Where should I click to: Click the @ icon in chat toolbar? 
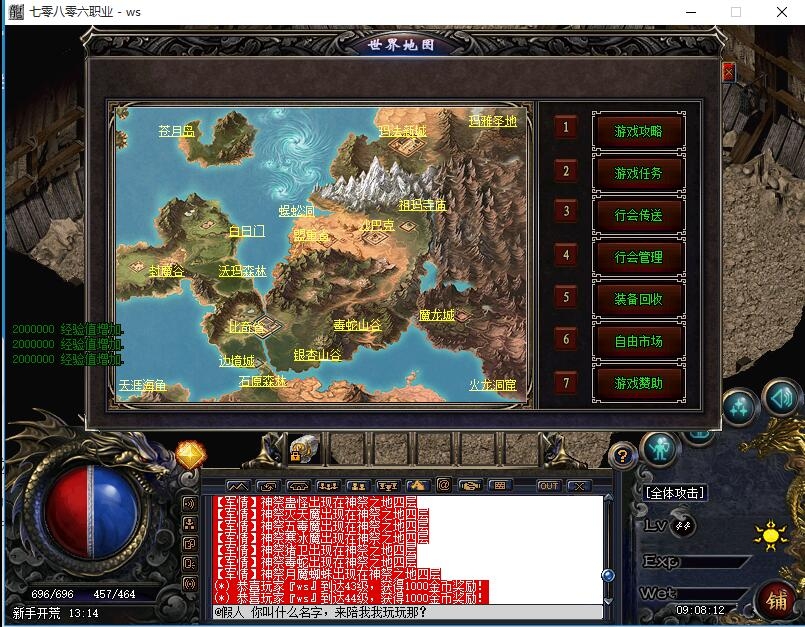(x=444, y=486)
